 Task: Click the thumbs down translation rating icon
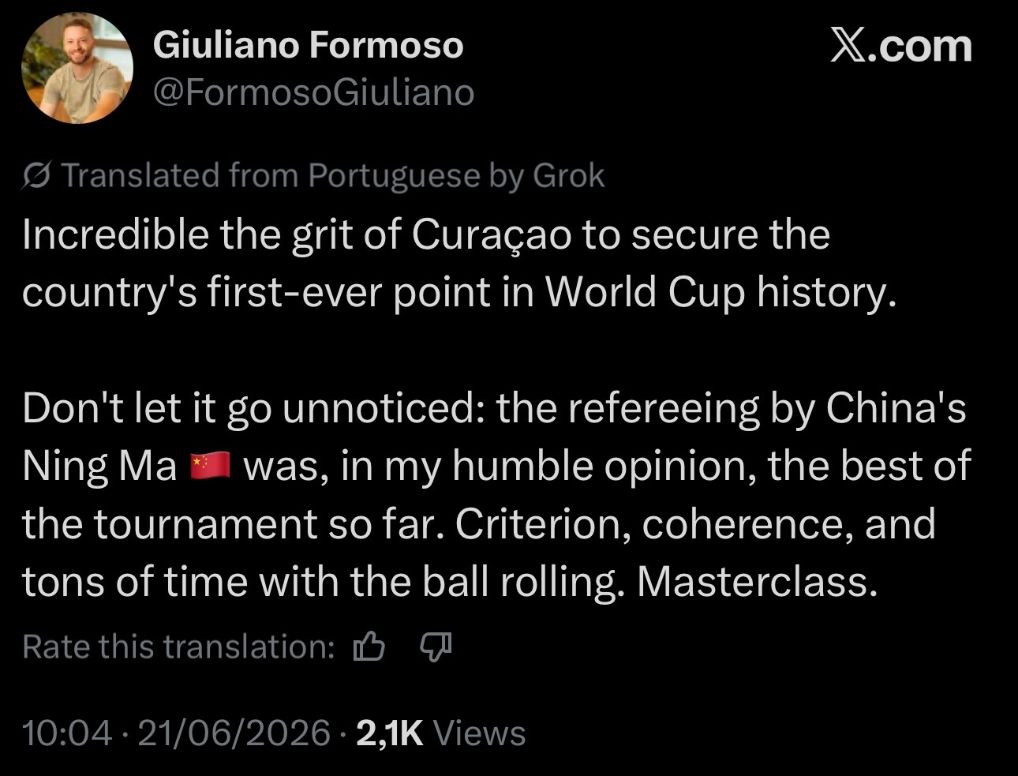[436, 647]
